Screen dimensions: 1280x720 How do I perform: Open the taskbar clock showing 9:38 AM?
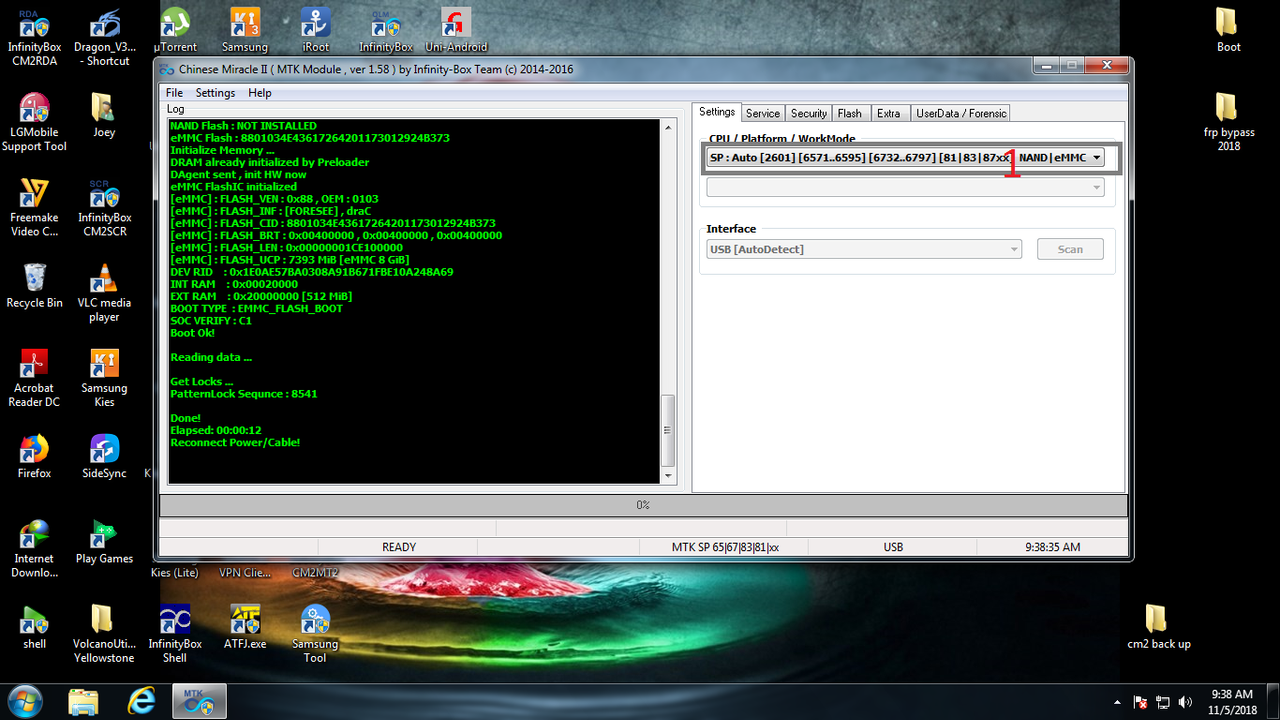click(x=1231, y=702)
